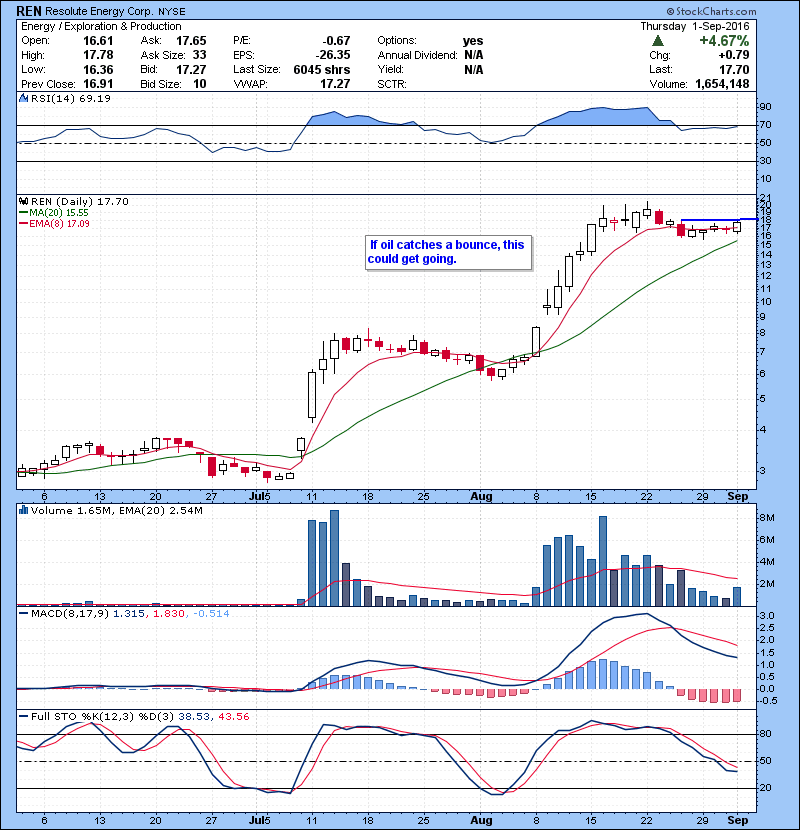
Task: Click the 8M label on the volume axis
Action: 767,518
